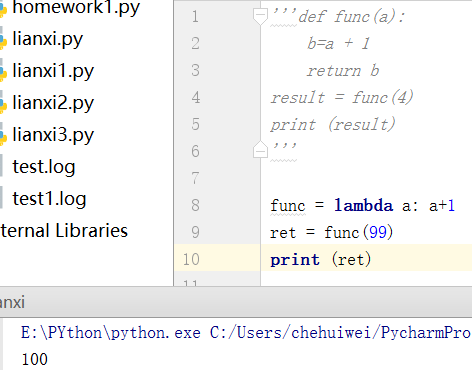Click 'return b' on line 3
The image size is (472, 370).
coord(343,70)
